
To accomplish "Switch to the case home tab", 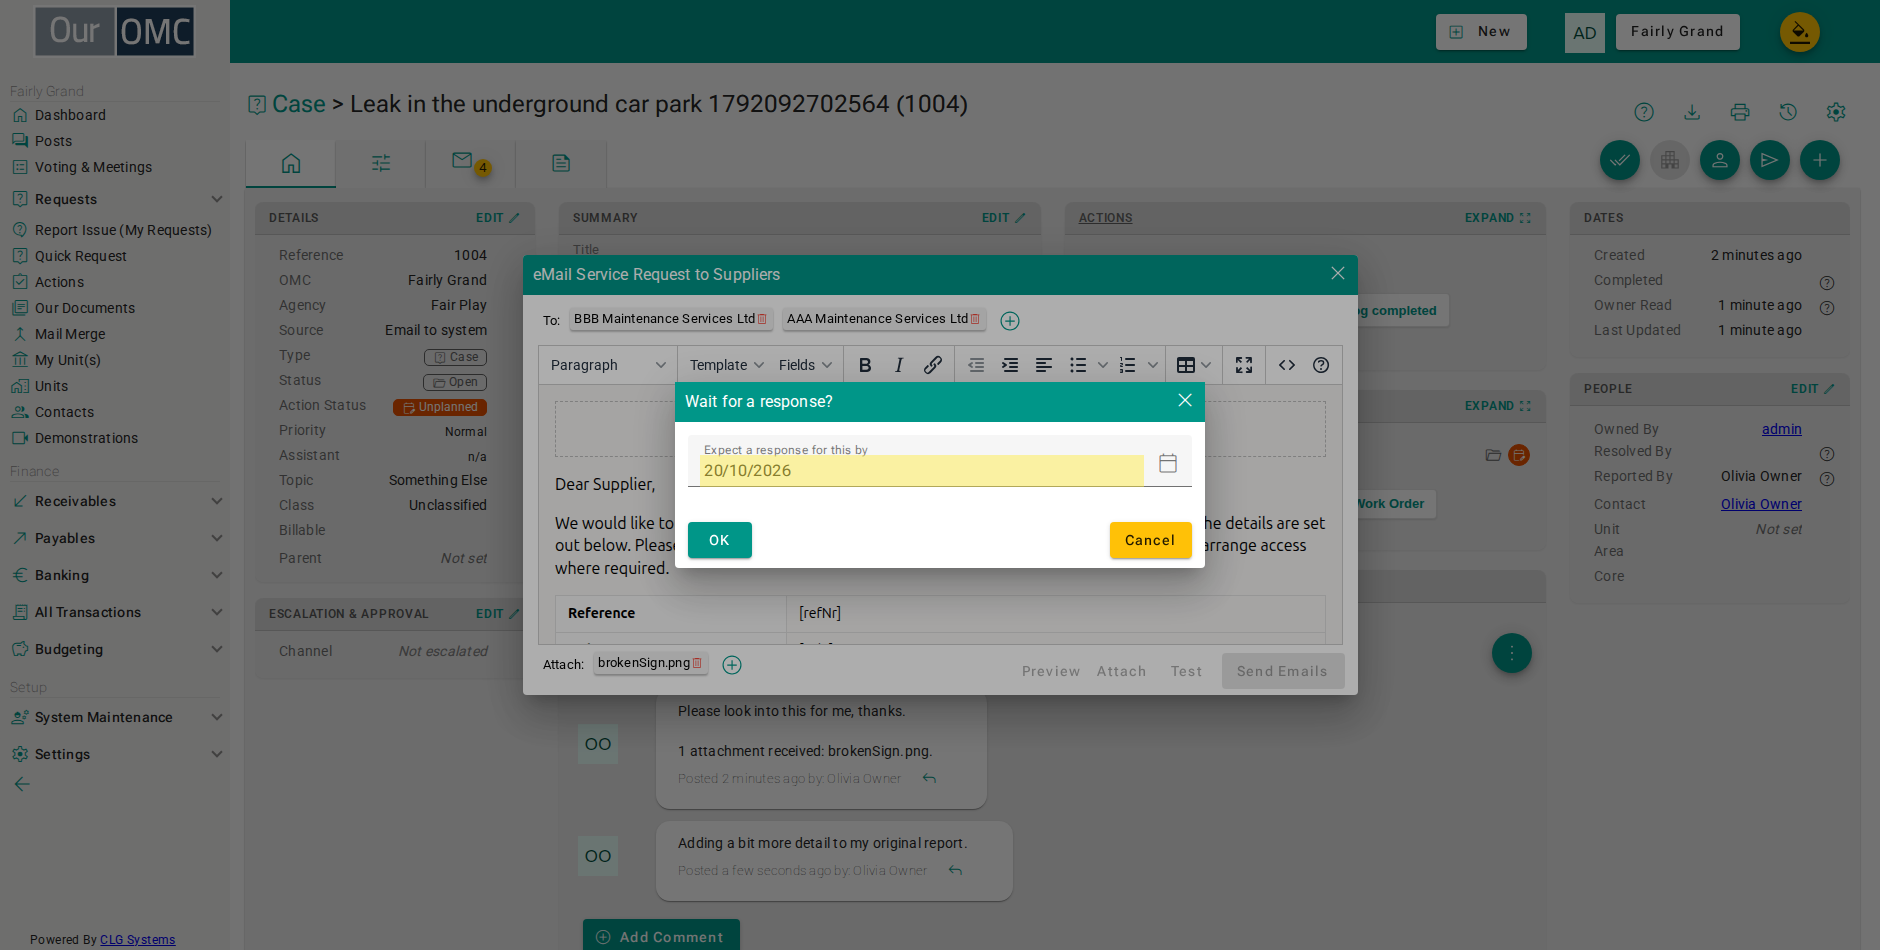I will [291, 163].
